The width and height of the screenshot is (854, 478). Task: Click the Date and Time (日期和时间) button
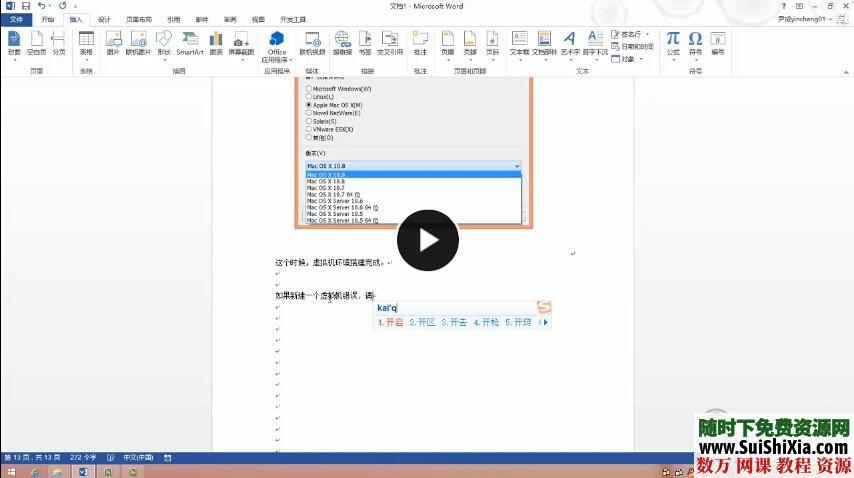pos(632,46)
